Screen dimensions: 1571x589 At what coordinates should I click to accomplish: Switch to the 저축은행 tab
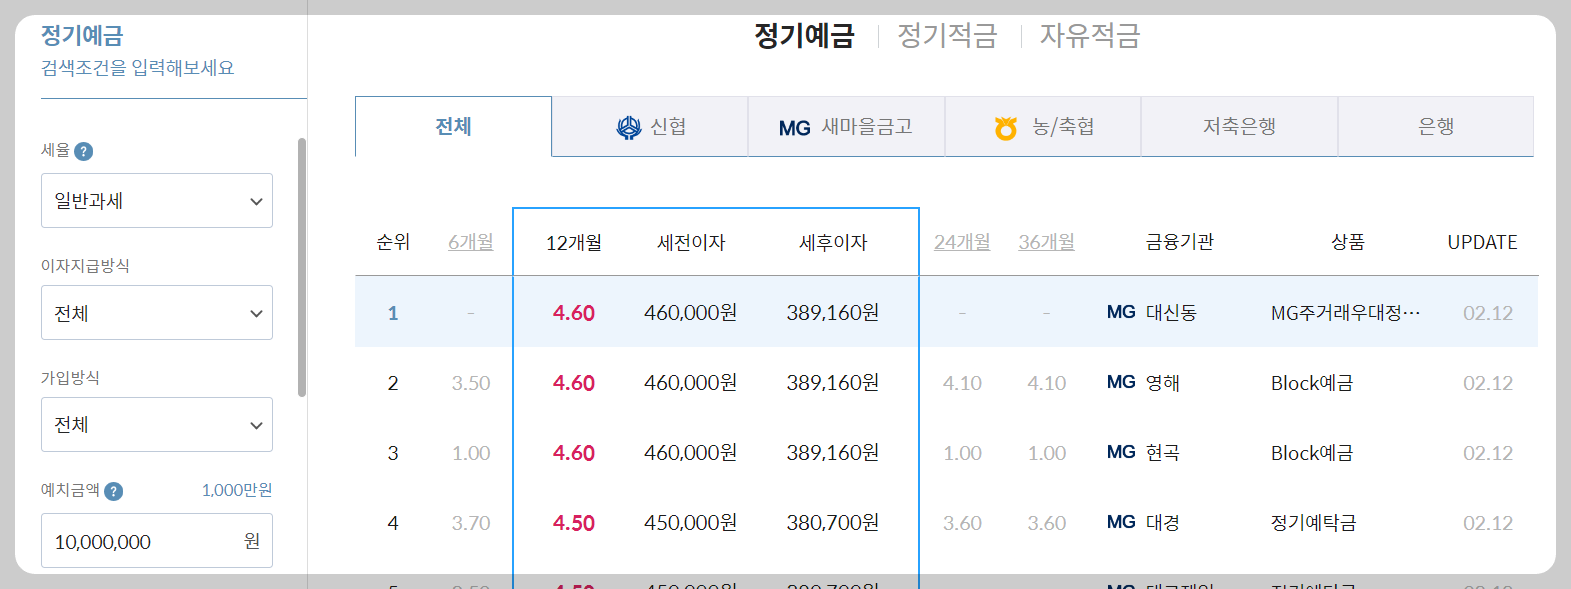[1239, 127]
